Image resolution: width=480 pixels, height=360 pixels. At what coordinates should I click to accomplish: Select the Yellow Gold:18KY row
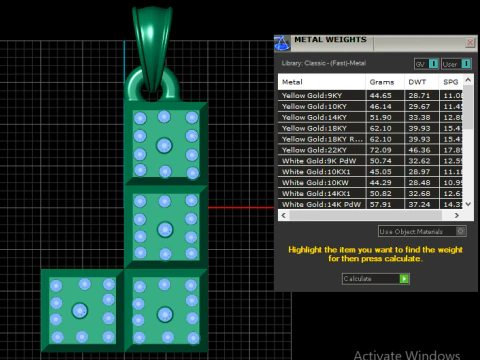pos(370,128)
